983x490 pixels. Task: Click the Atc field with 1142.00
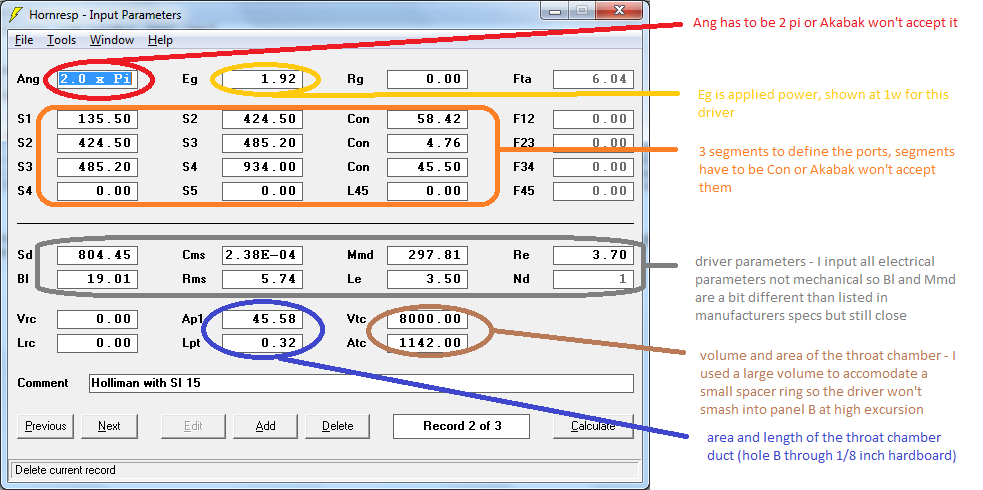428,343
